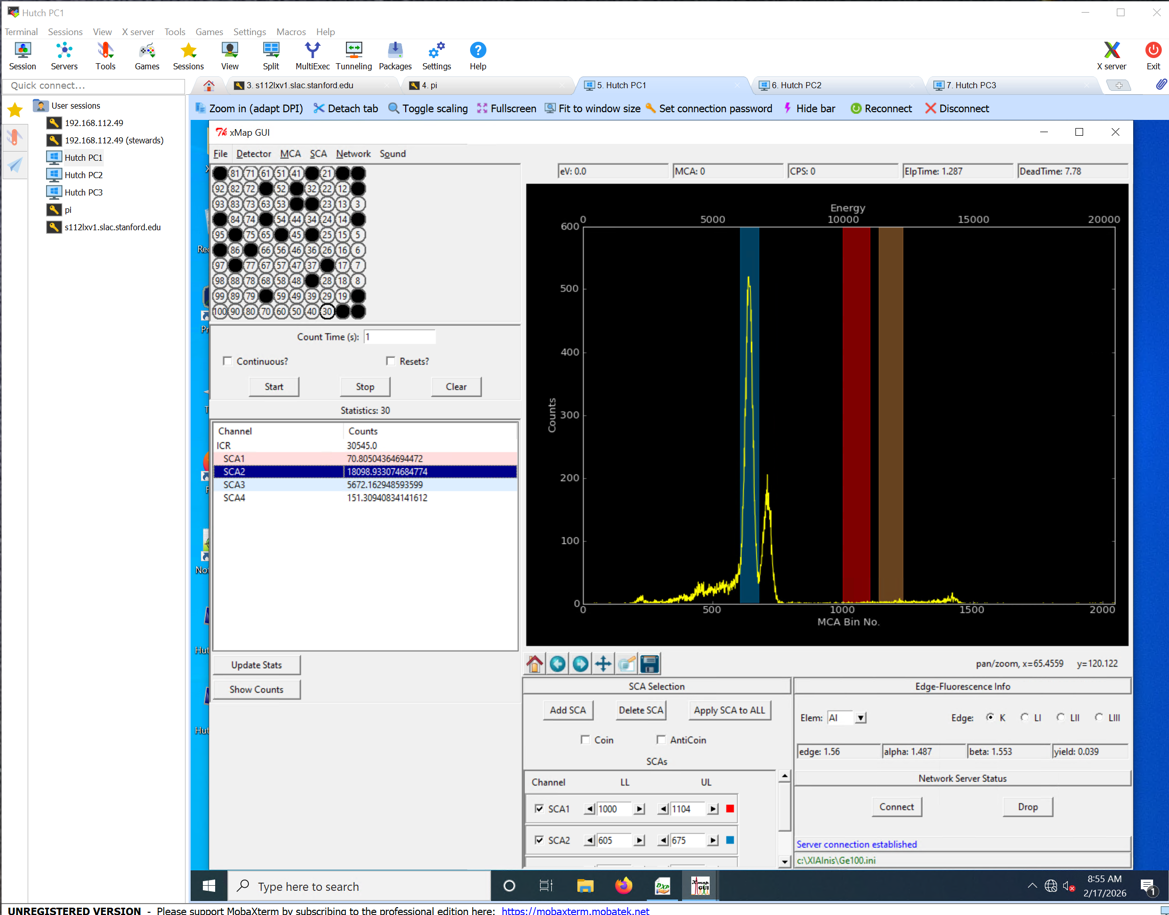Click the Count Time input field
Viewport: 1169px width, 915px height.
point(399,337)
